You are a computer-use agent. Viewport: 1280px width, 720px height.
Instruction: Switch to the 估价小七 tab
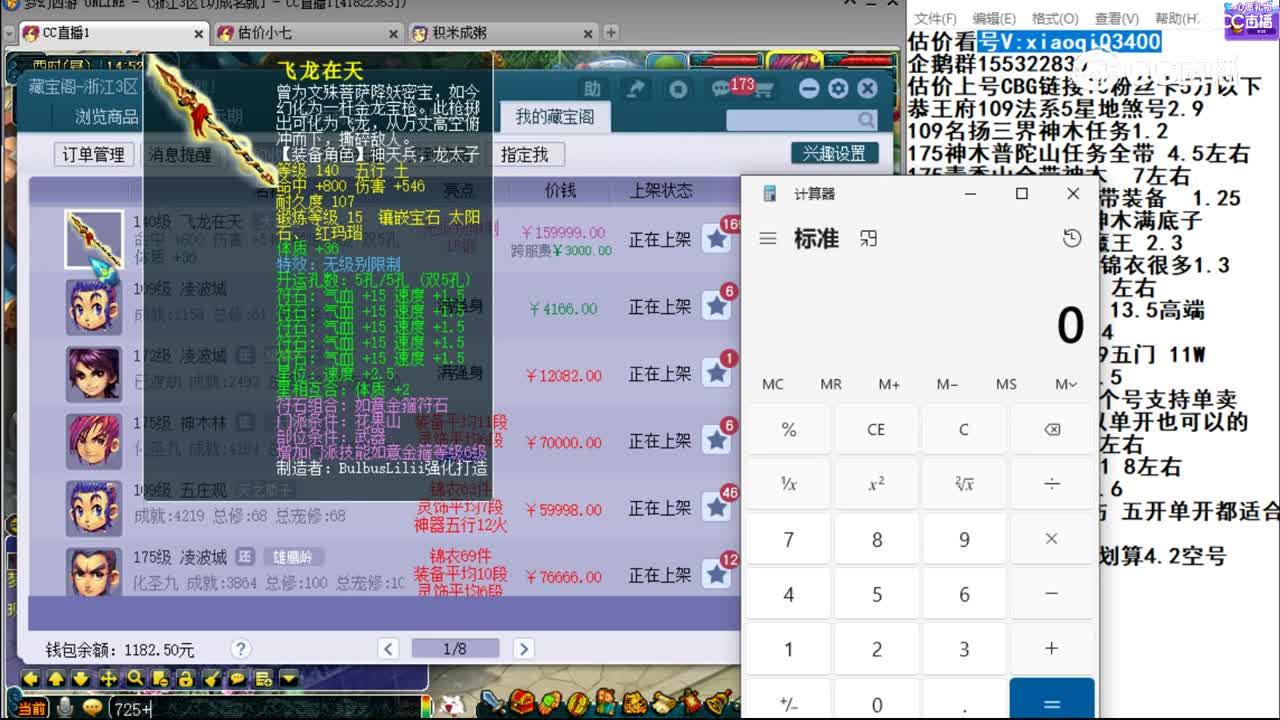[x=306, y=33]
